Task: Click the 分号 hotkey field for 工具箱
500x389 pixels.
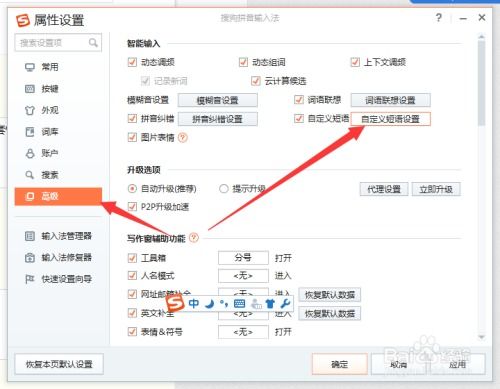Action: pyautogui.click(x=243, y=258)
